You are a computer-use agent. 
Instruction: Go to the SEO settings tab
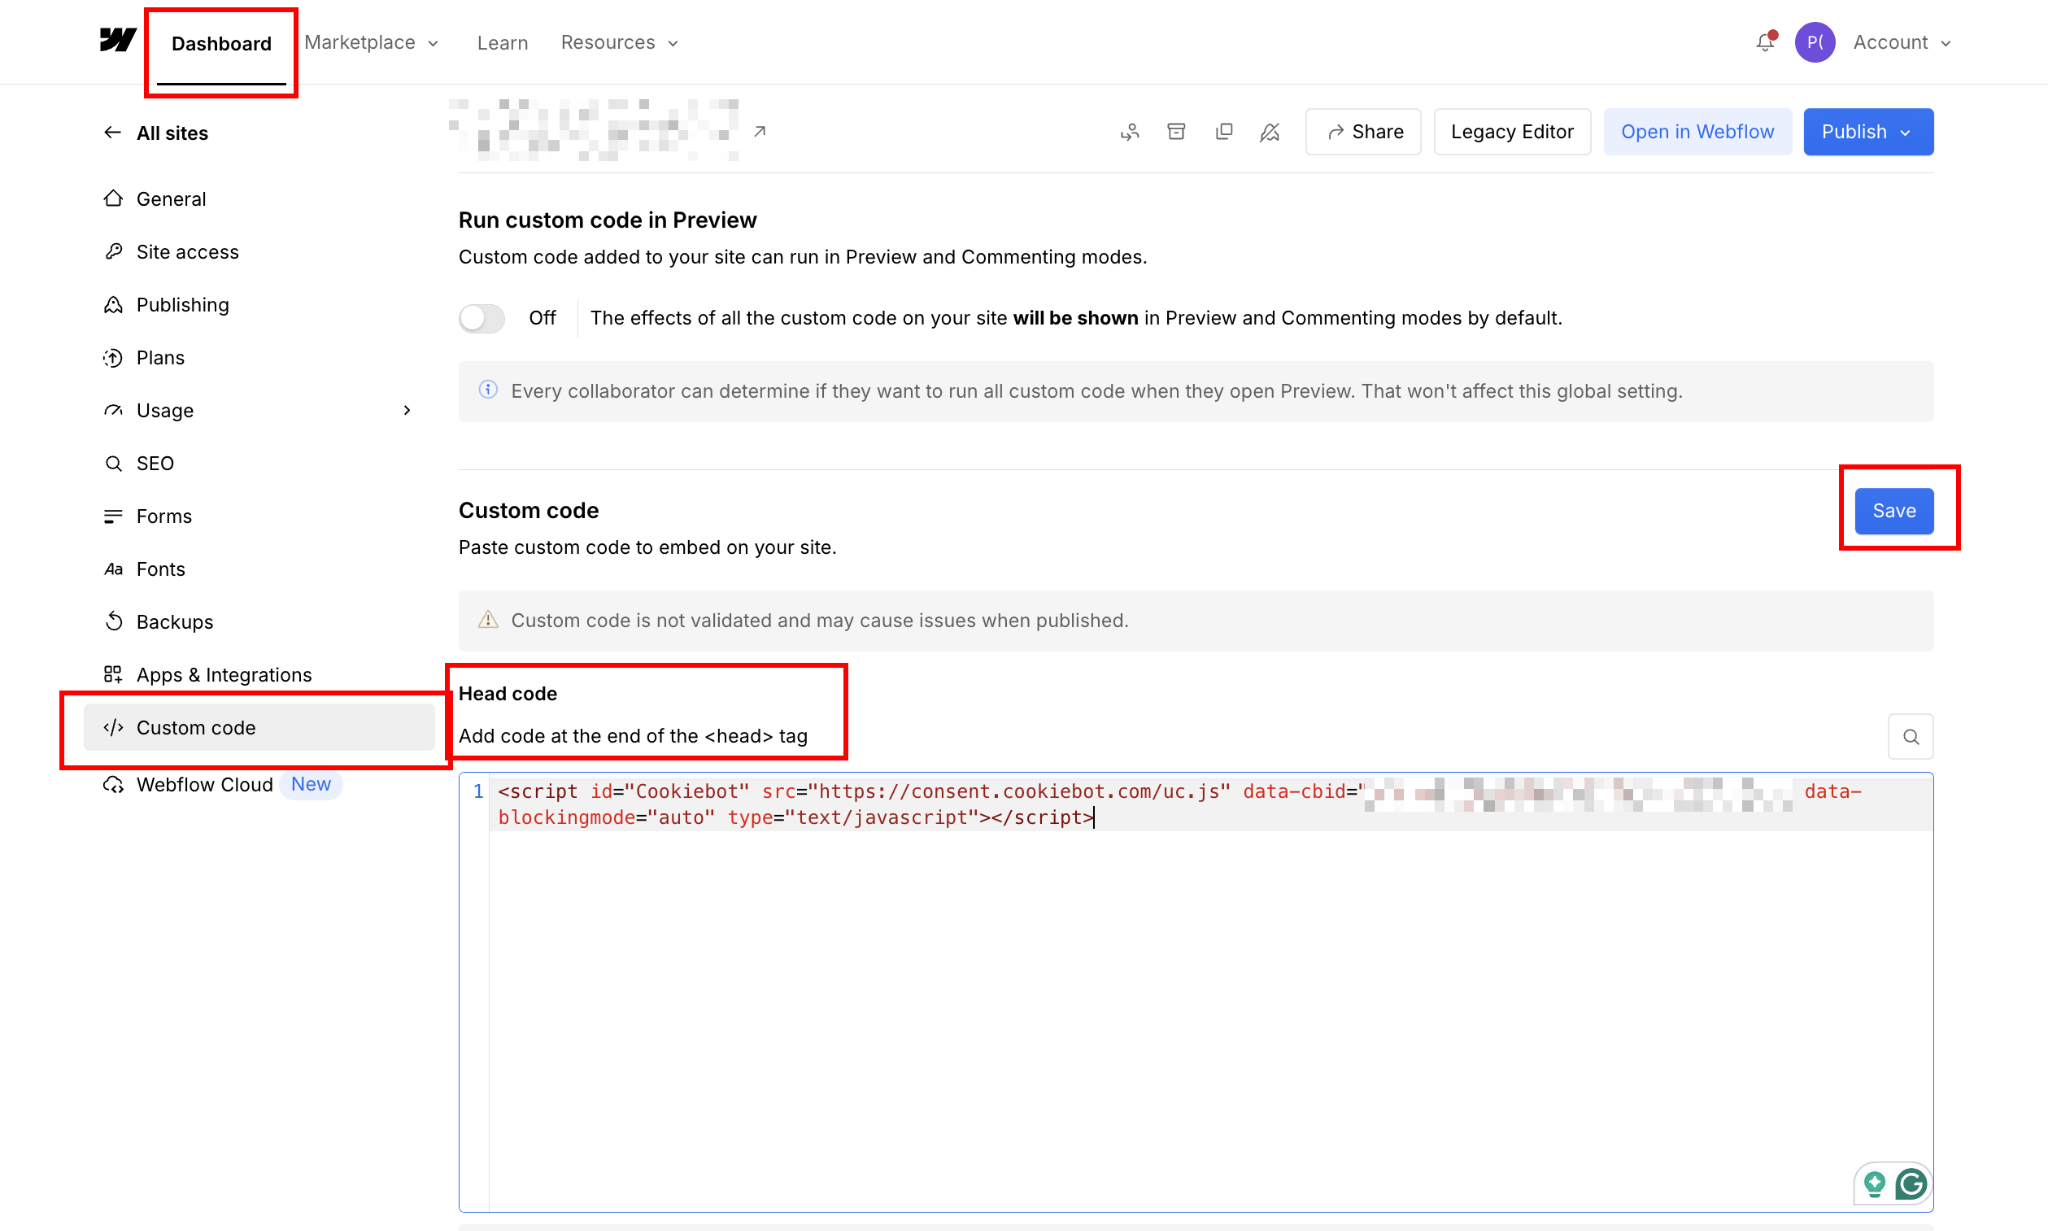(x=155, y=463)
